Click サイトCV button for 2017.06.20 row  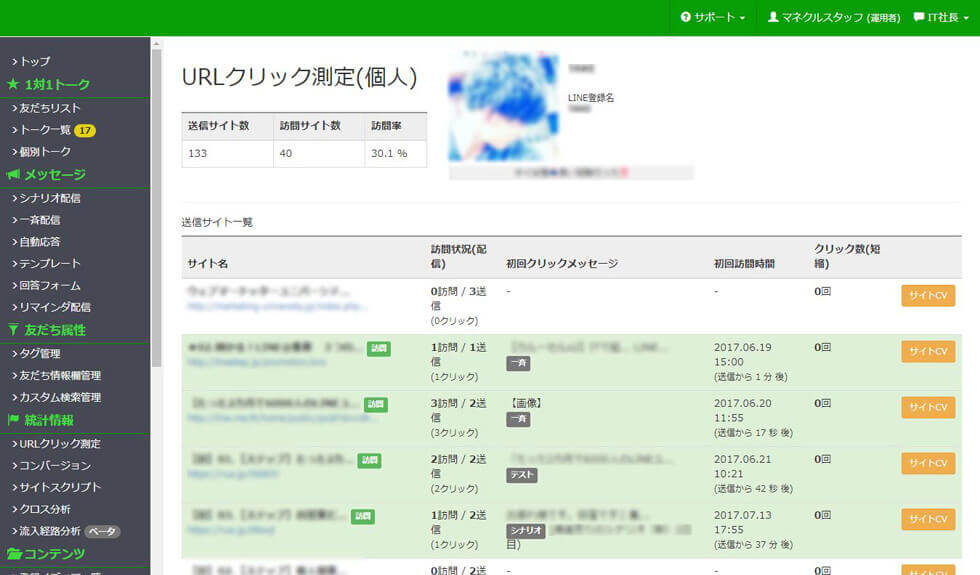[x=928, y=408]
